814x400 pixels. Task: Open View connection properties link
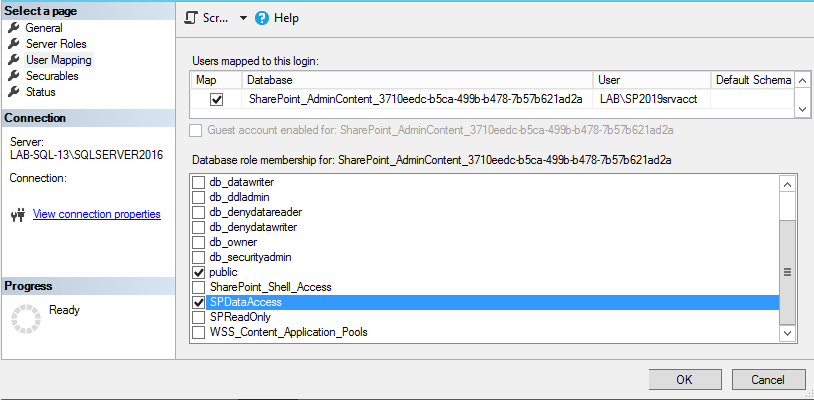(x=97, y=214)
